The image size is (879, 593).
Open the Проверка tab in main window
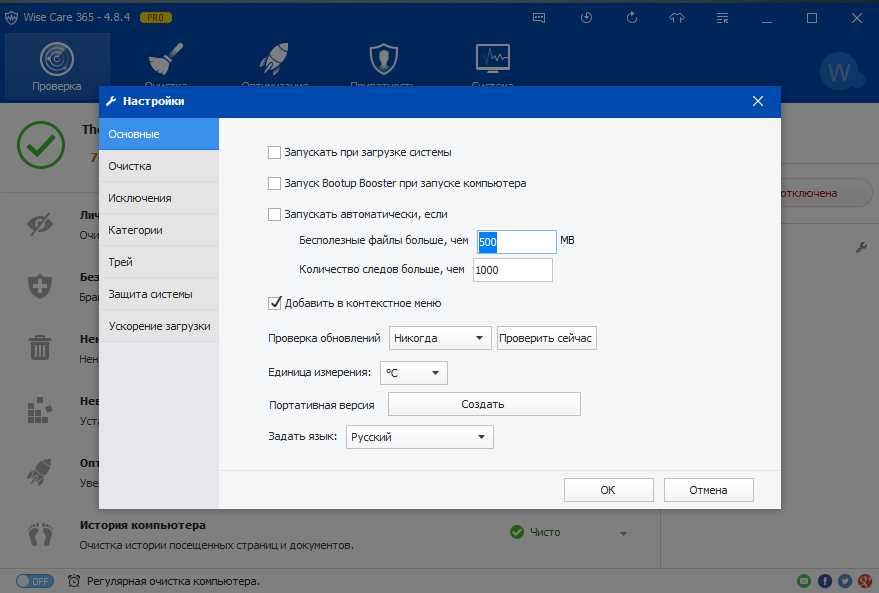click(57, 66)
